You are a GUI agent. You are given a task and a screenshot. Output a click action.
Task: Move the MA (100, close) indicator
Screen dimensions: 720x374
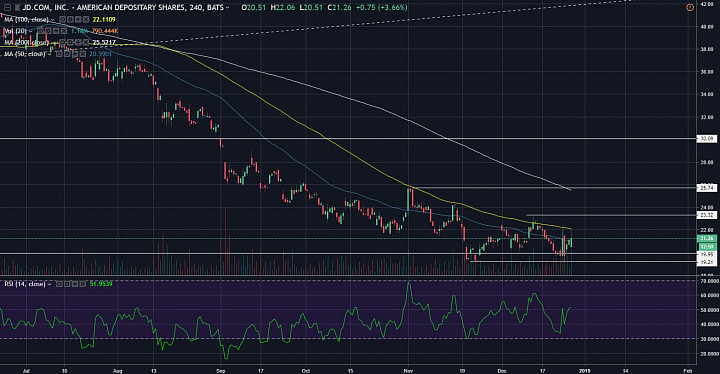tap(78, 20)
